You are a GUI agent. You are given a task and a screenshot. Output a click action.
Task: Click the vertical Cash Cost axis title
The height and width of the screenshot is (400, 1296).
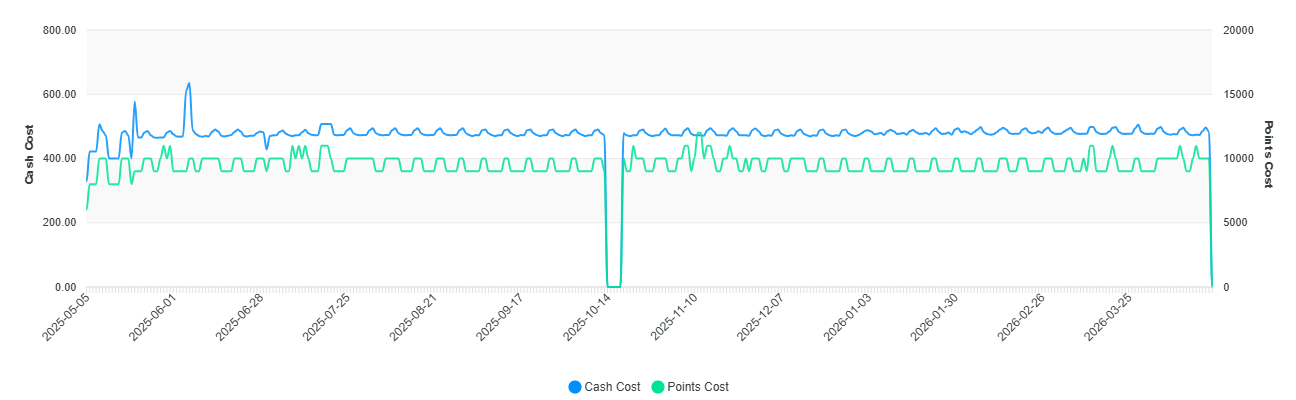tap(30, 154)
